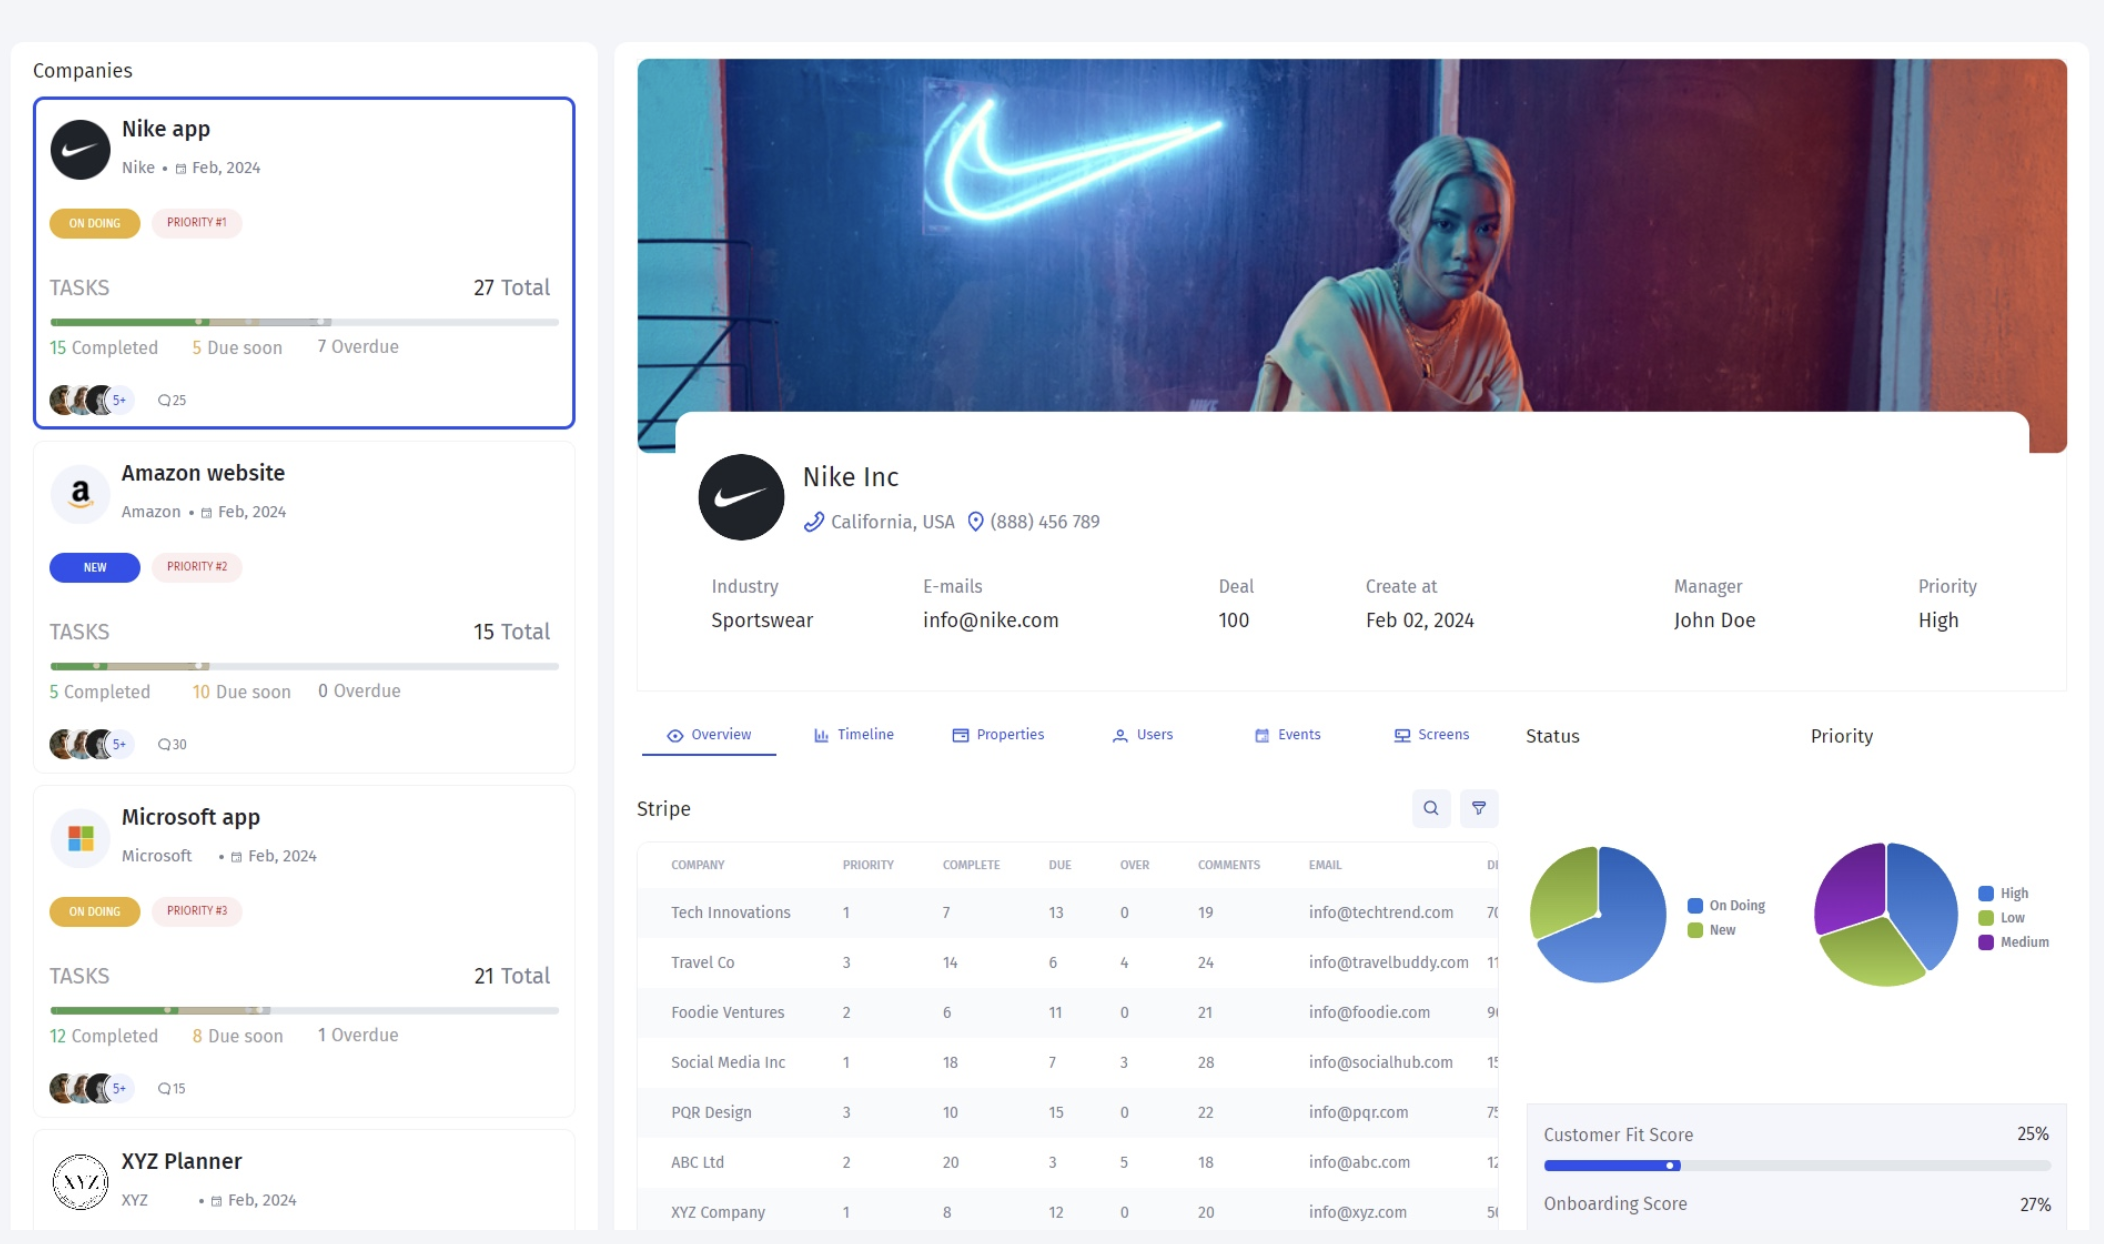Image resolution: width=2104 pixels, height=1244 pixels.
Task: Click the Nike Inc swoosh logo avatar
Action: tap(741, 497)
